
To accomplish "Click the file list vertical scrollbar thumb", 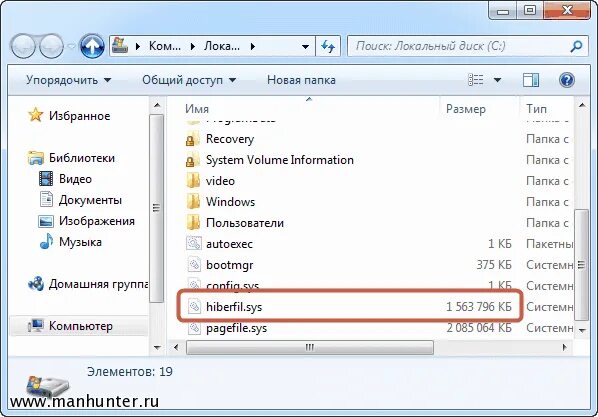I will (581, 264).
